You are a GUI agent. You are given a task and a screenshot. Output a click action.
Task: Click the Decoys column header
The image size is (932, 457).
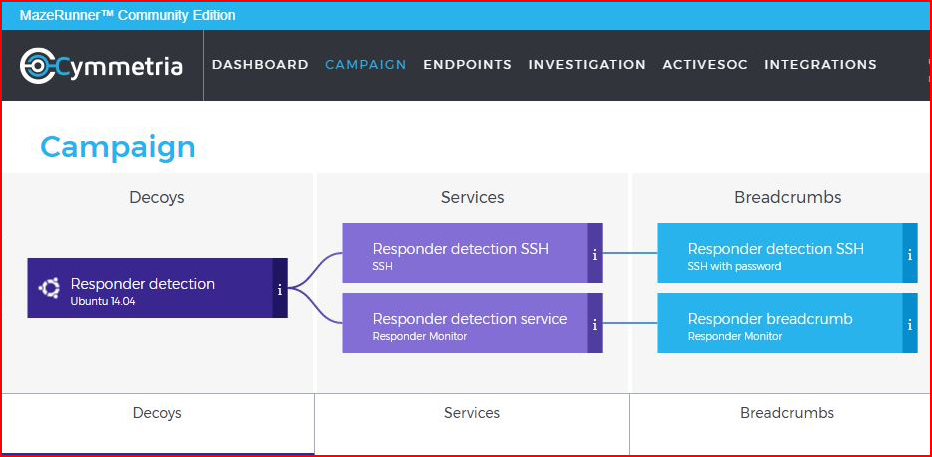(x=157, y=197)
